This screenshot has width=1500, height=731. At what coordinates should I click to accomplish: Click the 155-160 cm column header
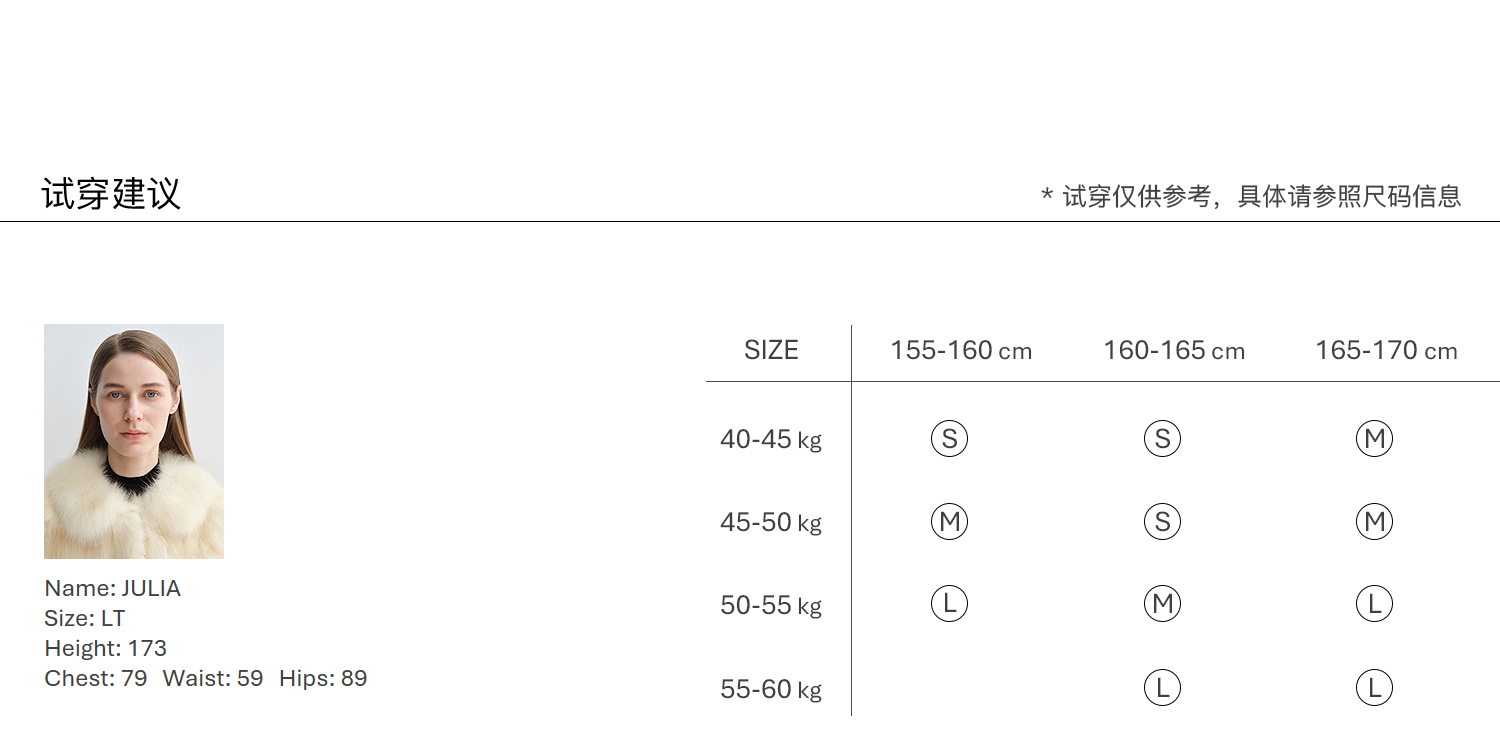961,351
